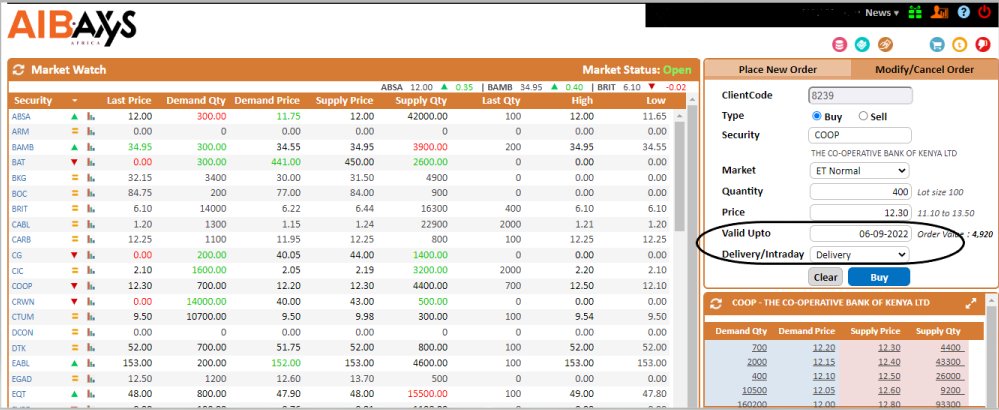Open the DCON security link
The image size is (999, 410).
point(22,332)
